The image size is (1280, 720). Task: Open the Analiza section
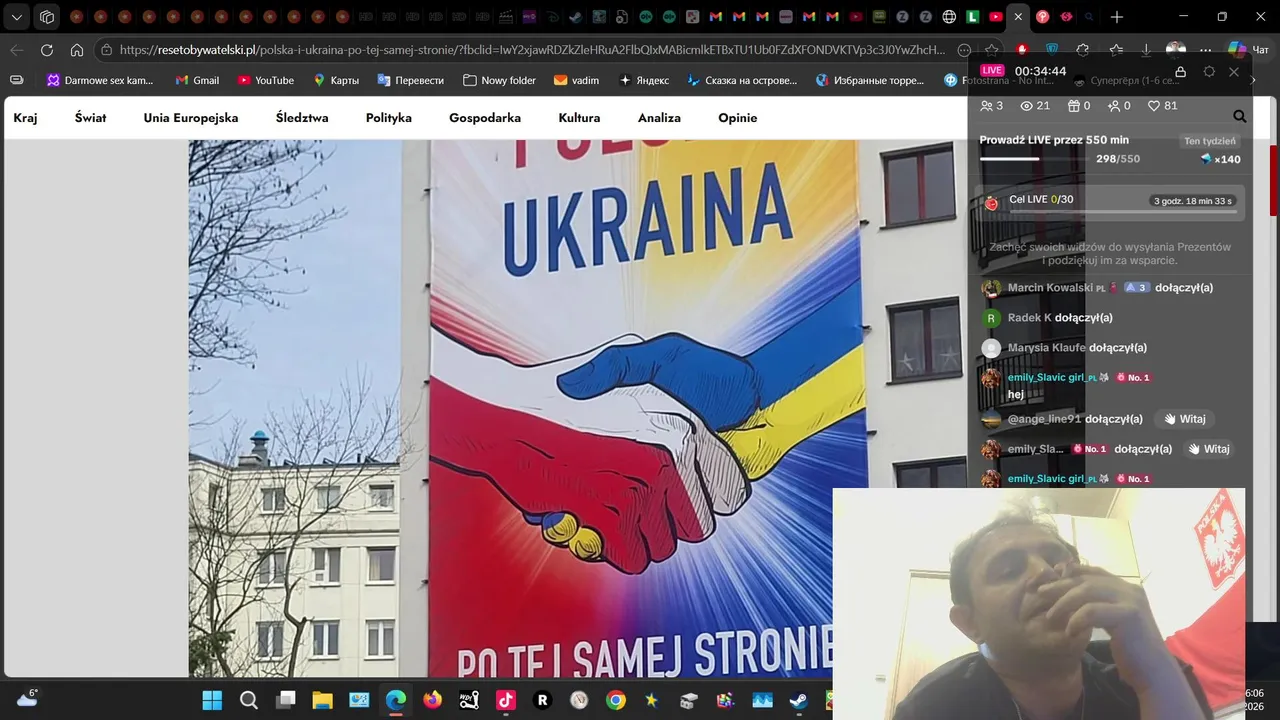[659, 118]
